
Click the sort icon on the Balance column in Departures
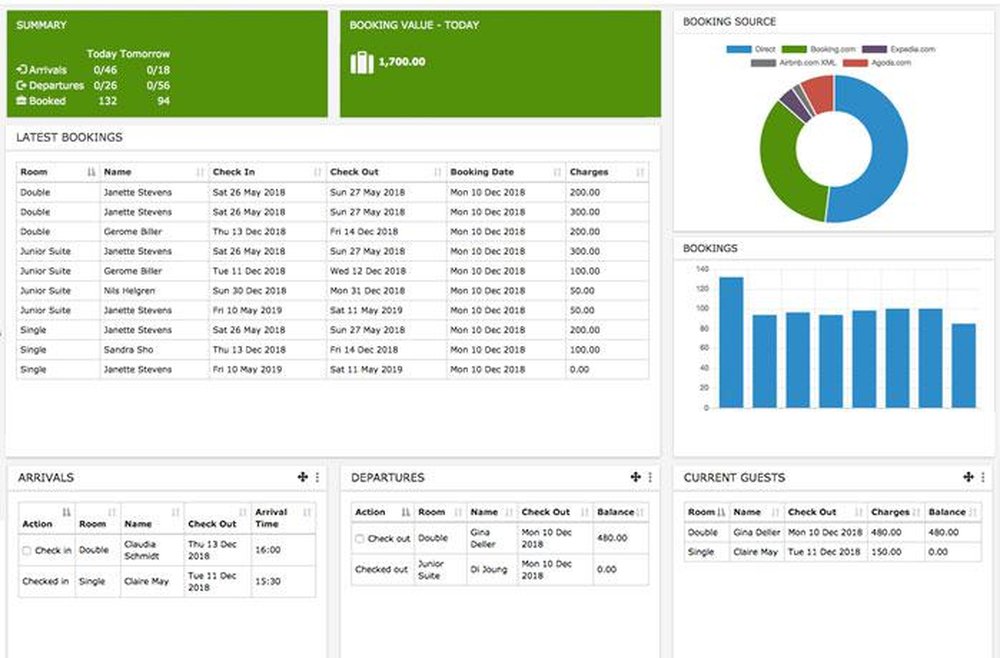point(639,511)
